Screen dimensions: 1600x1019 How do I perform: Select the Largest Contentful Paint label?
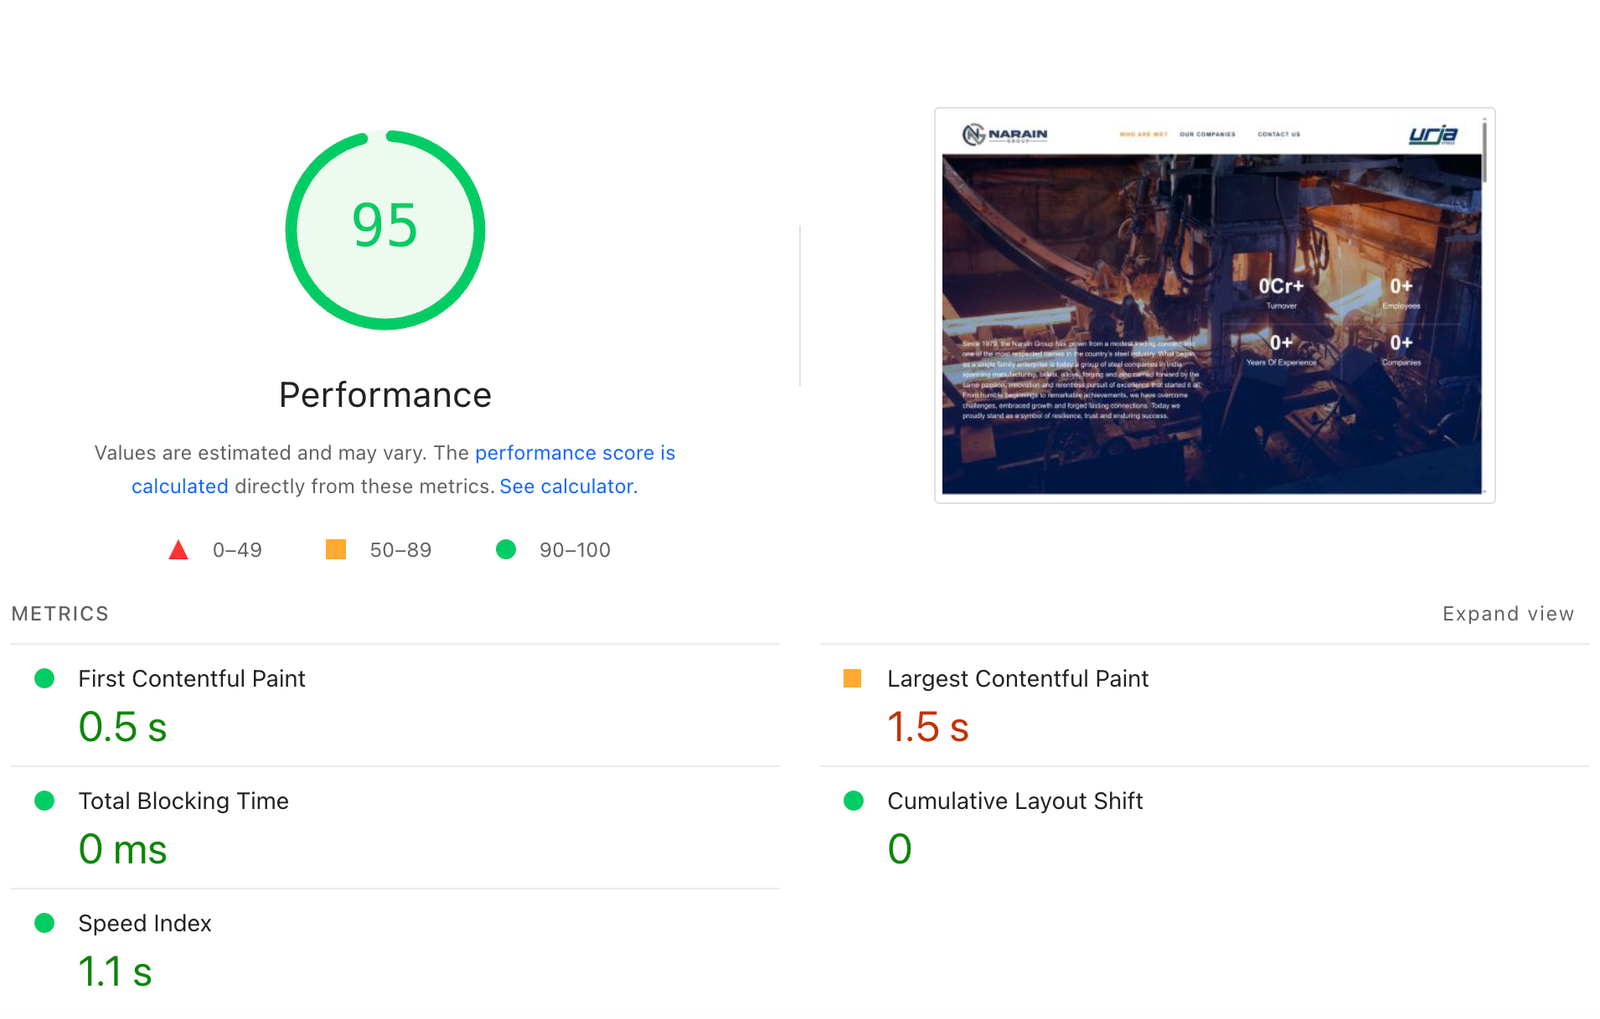click(1018, 679)
